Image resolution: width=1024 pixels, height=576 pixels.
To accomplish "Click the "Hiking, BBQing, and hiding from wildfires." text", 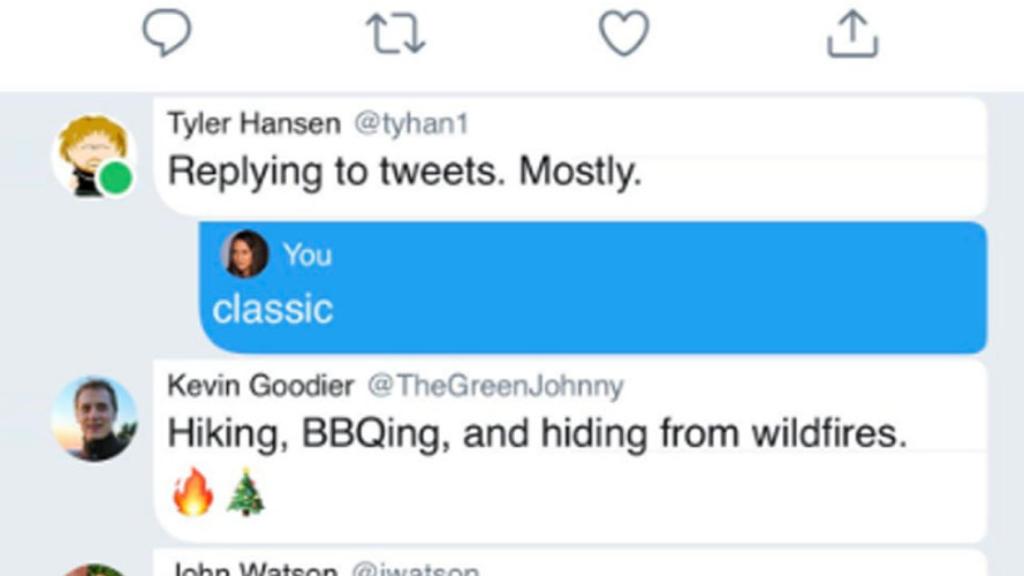I will 536,434.
